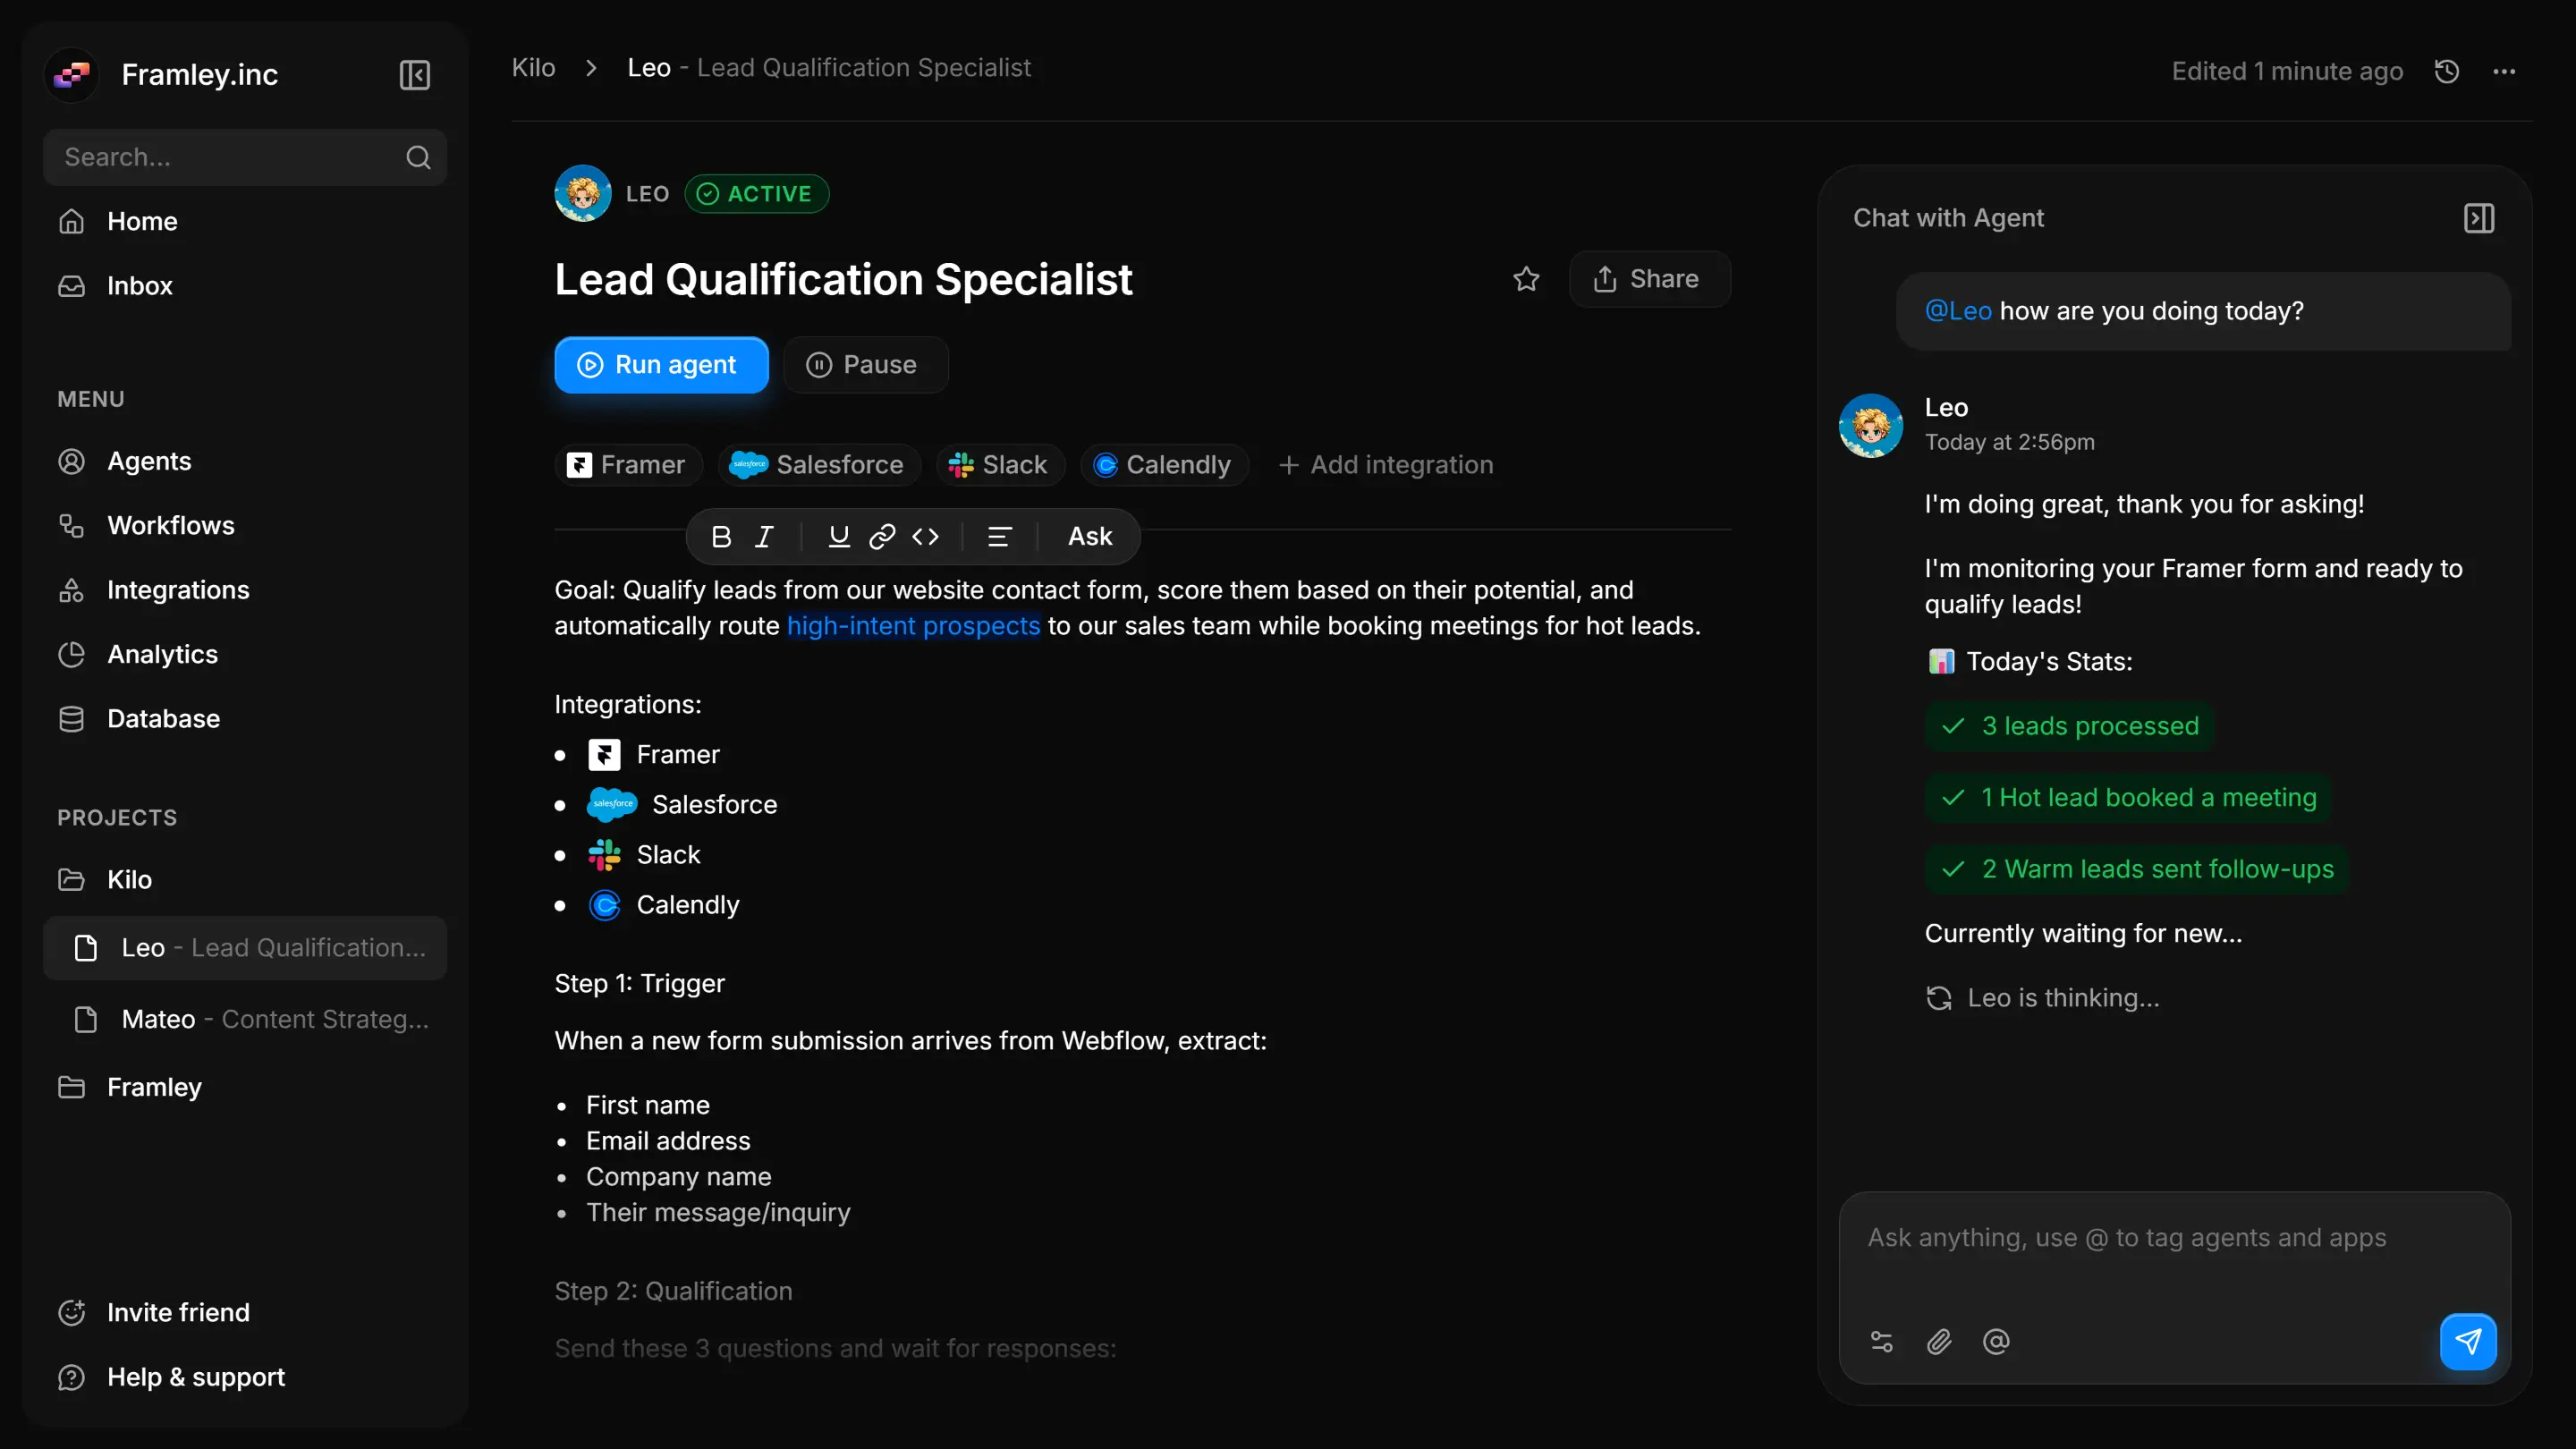This screenshot has width=2576, height=1449.
Task: Click the breadcrumb chevron after Kilo
Action: click(x=591, y=67)
